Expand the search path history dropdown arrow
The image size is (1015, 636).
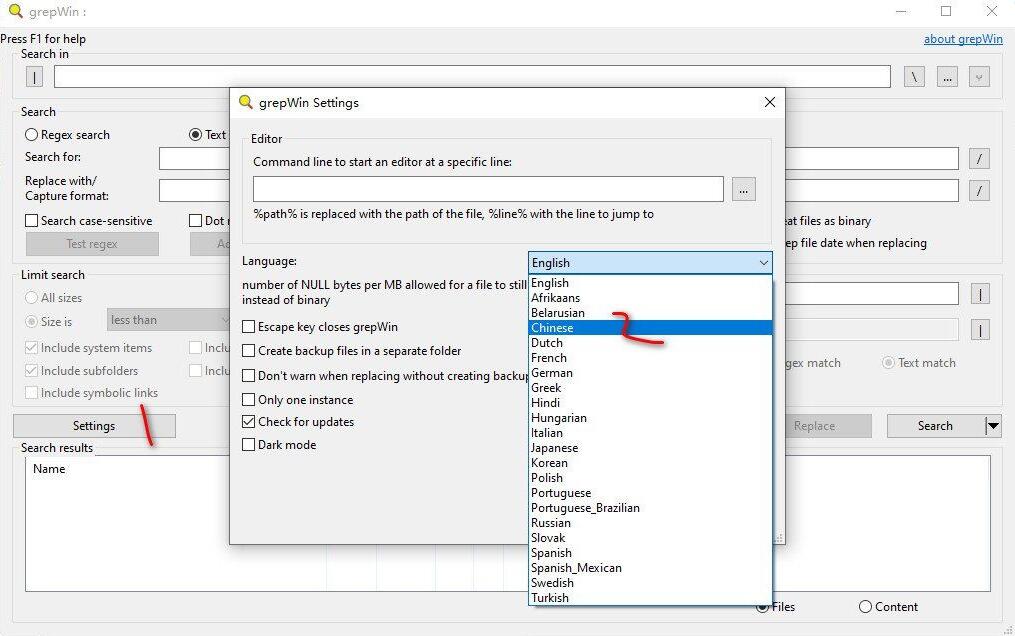tap(979, 77)
